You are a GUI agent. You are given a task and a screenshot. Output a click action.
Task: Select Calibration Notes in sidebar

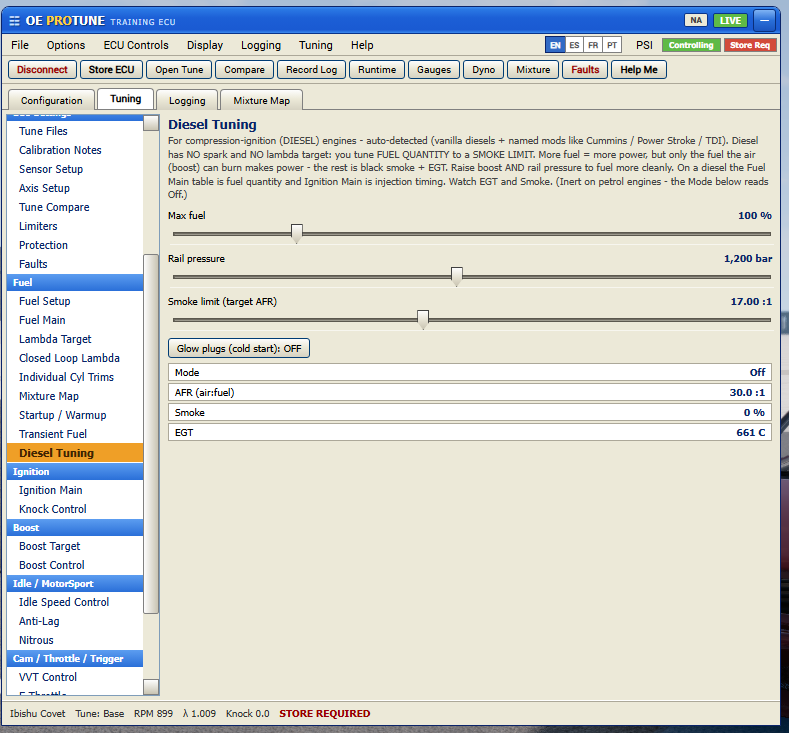point(75,150)
